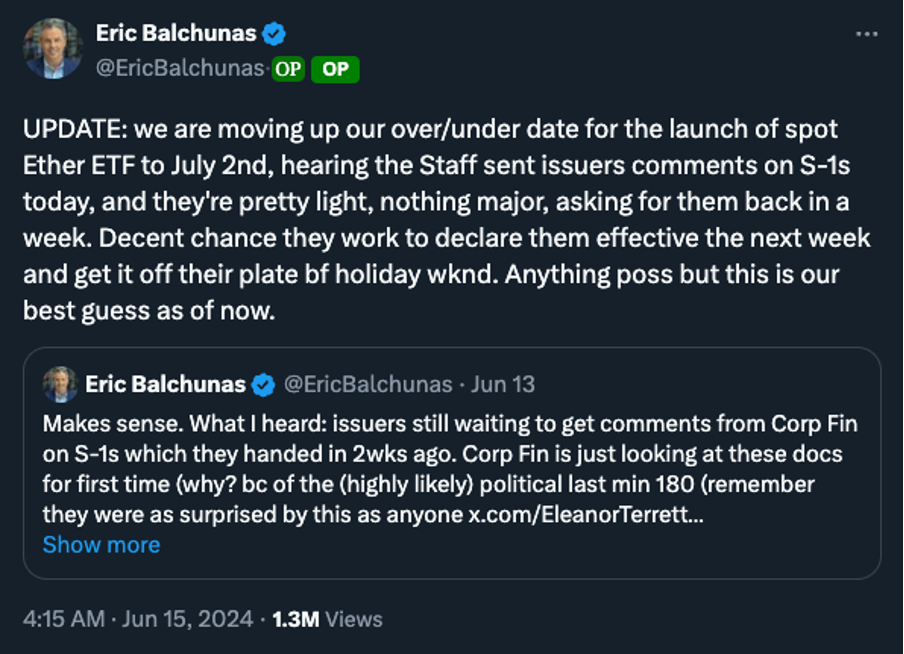Expand the quoted post with Show more

[101, 545]
